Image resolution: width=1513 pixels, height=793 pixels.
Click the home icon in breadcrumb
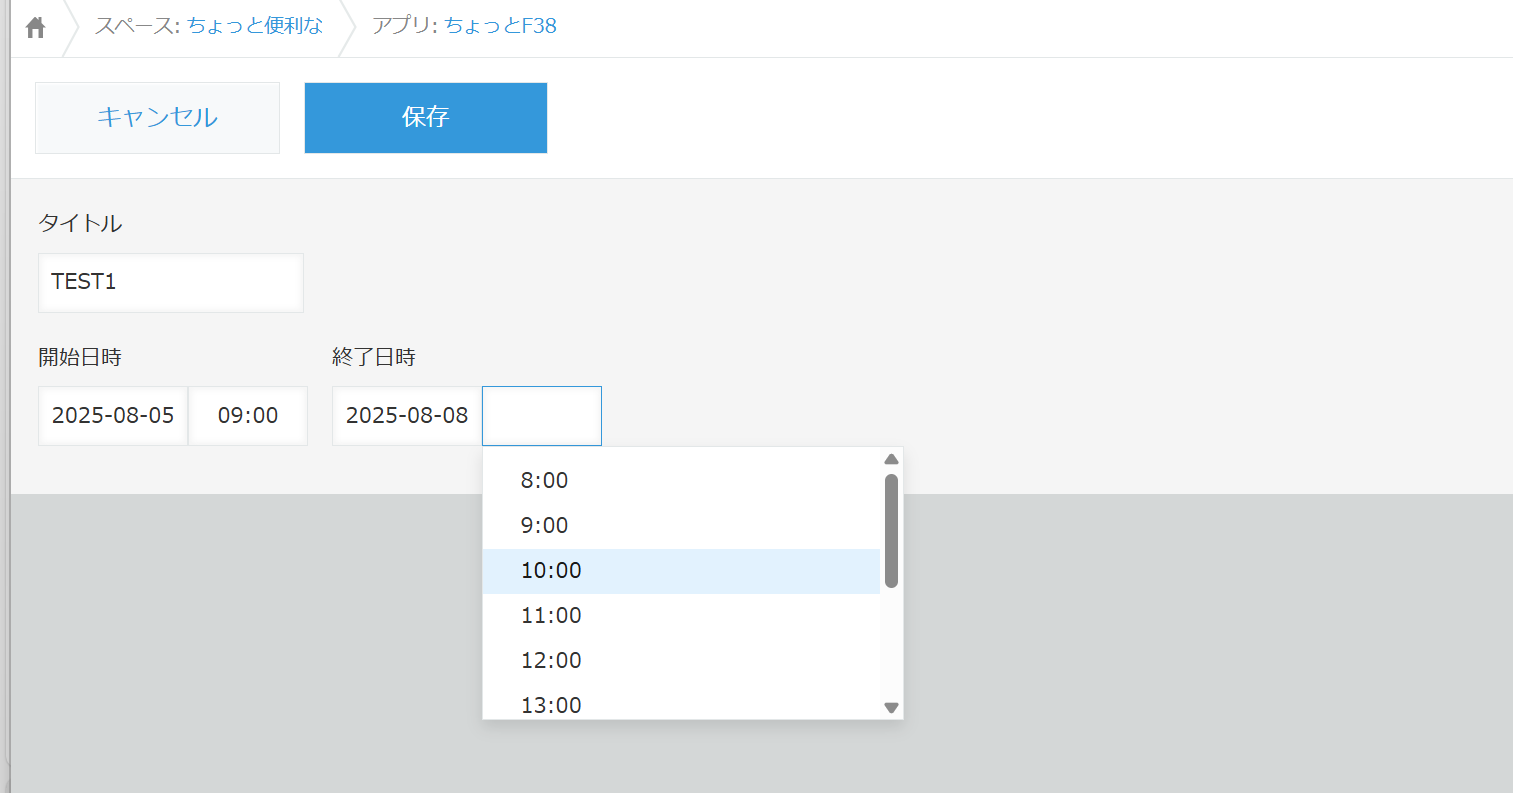coord(36,27)
